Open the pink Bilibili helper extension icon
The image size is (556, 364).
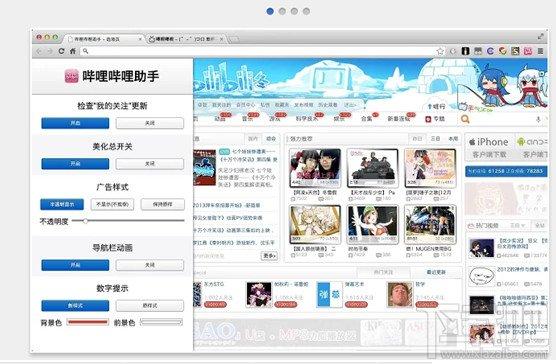click(528, 51)
